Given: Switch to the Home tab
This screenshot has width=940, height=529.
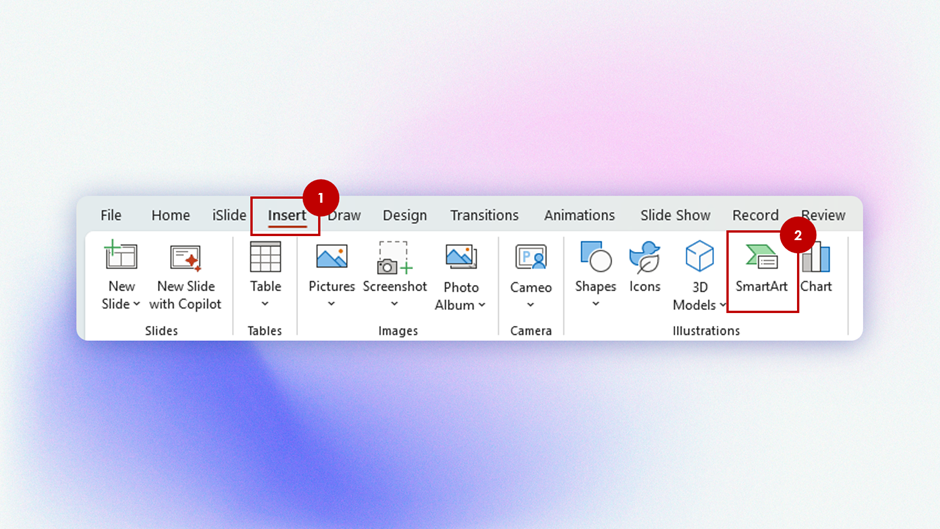Looking at the screenshot, I should click(170, 215).
